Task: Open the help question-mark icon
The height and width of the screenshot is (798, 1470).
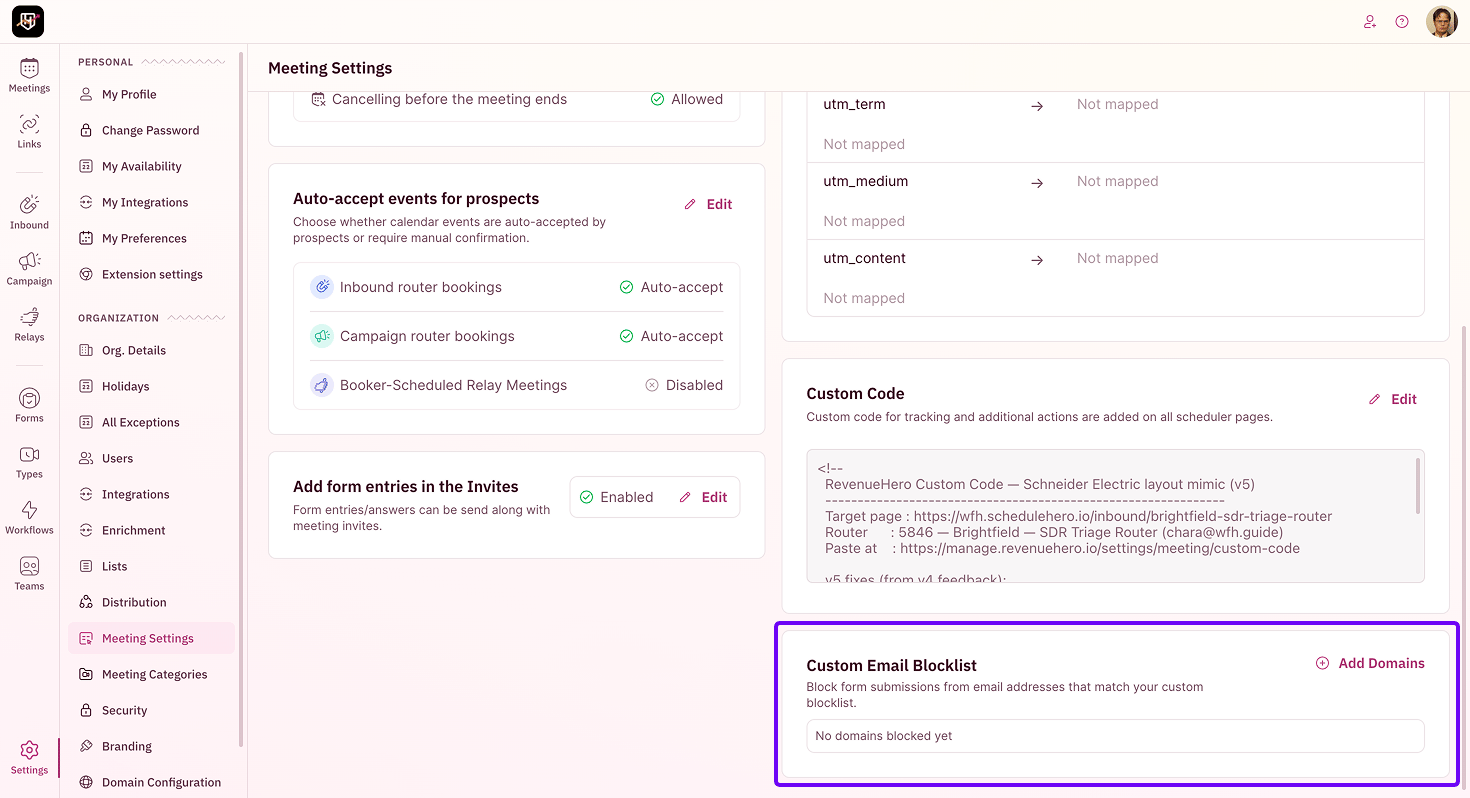Action: [x=1402, y=21]
